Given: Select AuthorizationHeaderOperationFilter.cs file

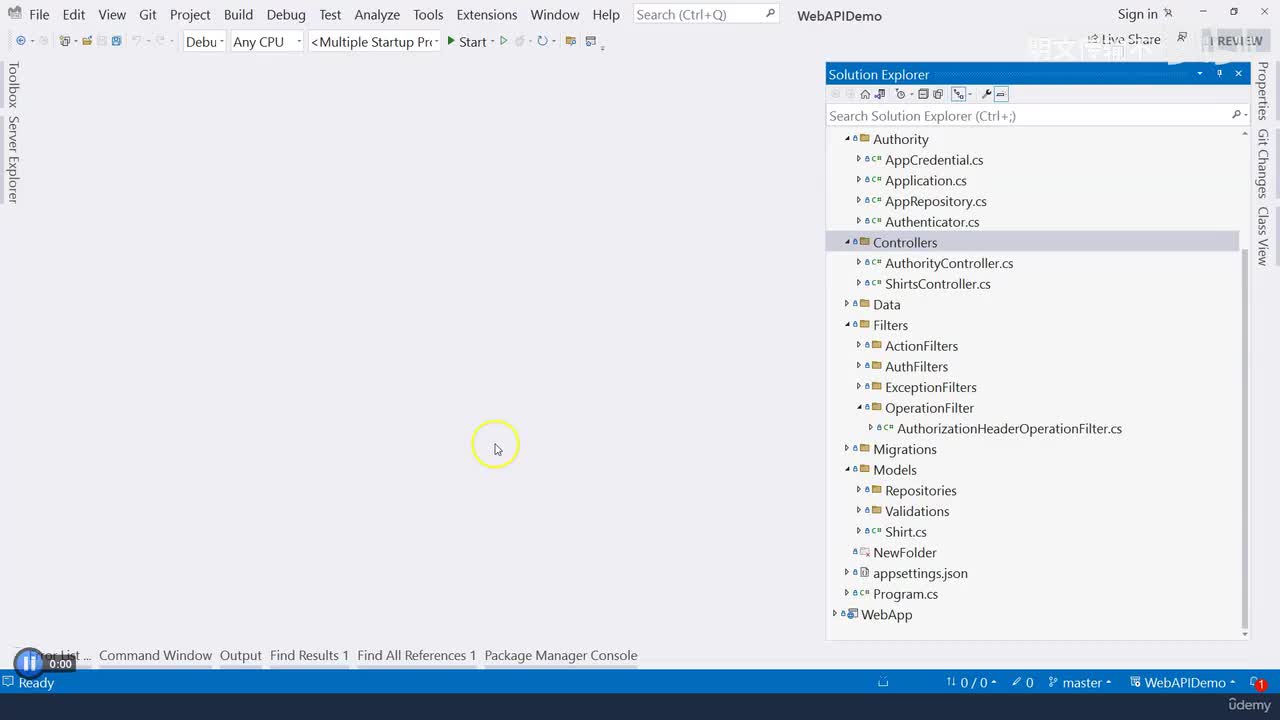Looking at the screenshot, I should 1009,428.
